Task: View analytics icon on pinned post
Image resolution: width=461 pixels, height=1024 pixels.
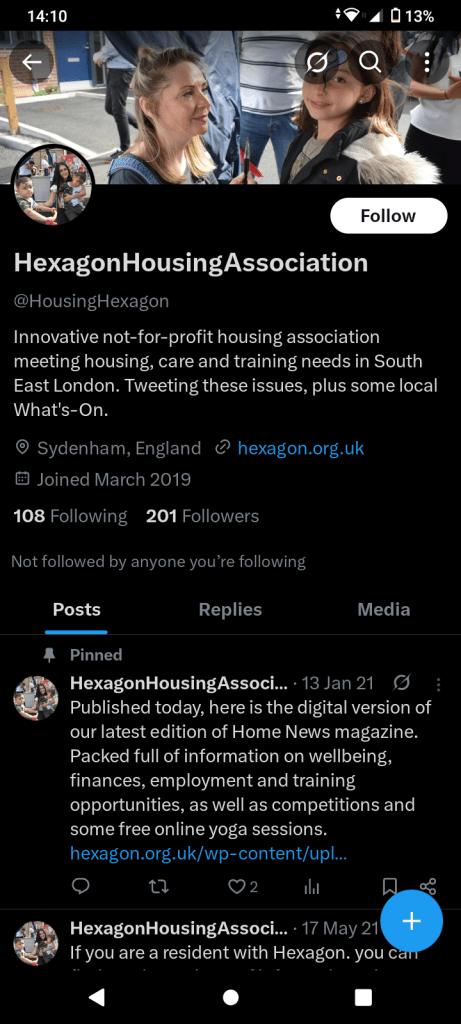Action: pyautogui.click(x=312, y=886)
